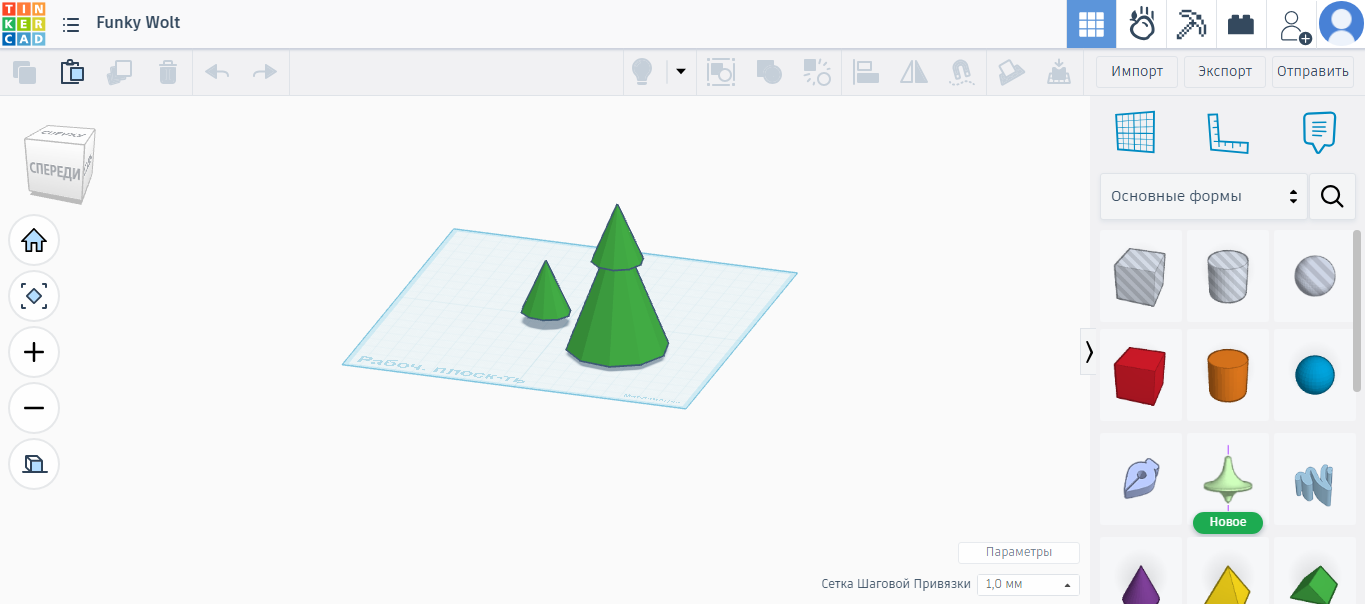
Task: Fit all objects in view
Action: (34, 296)
